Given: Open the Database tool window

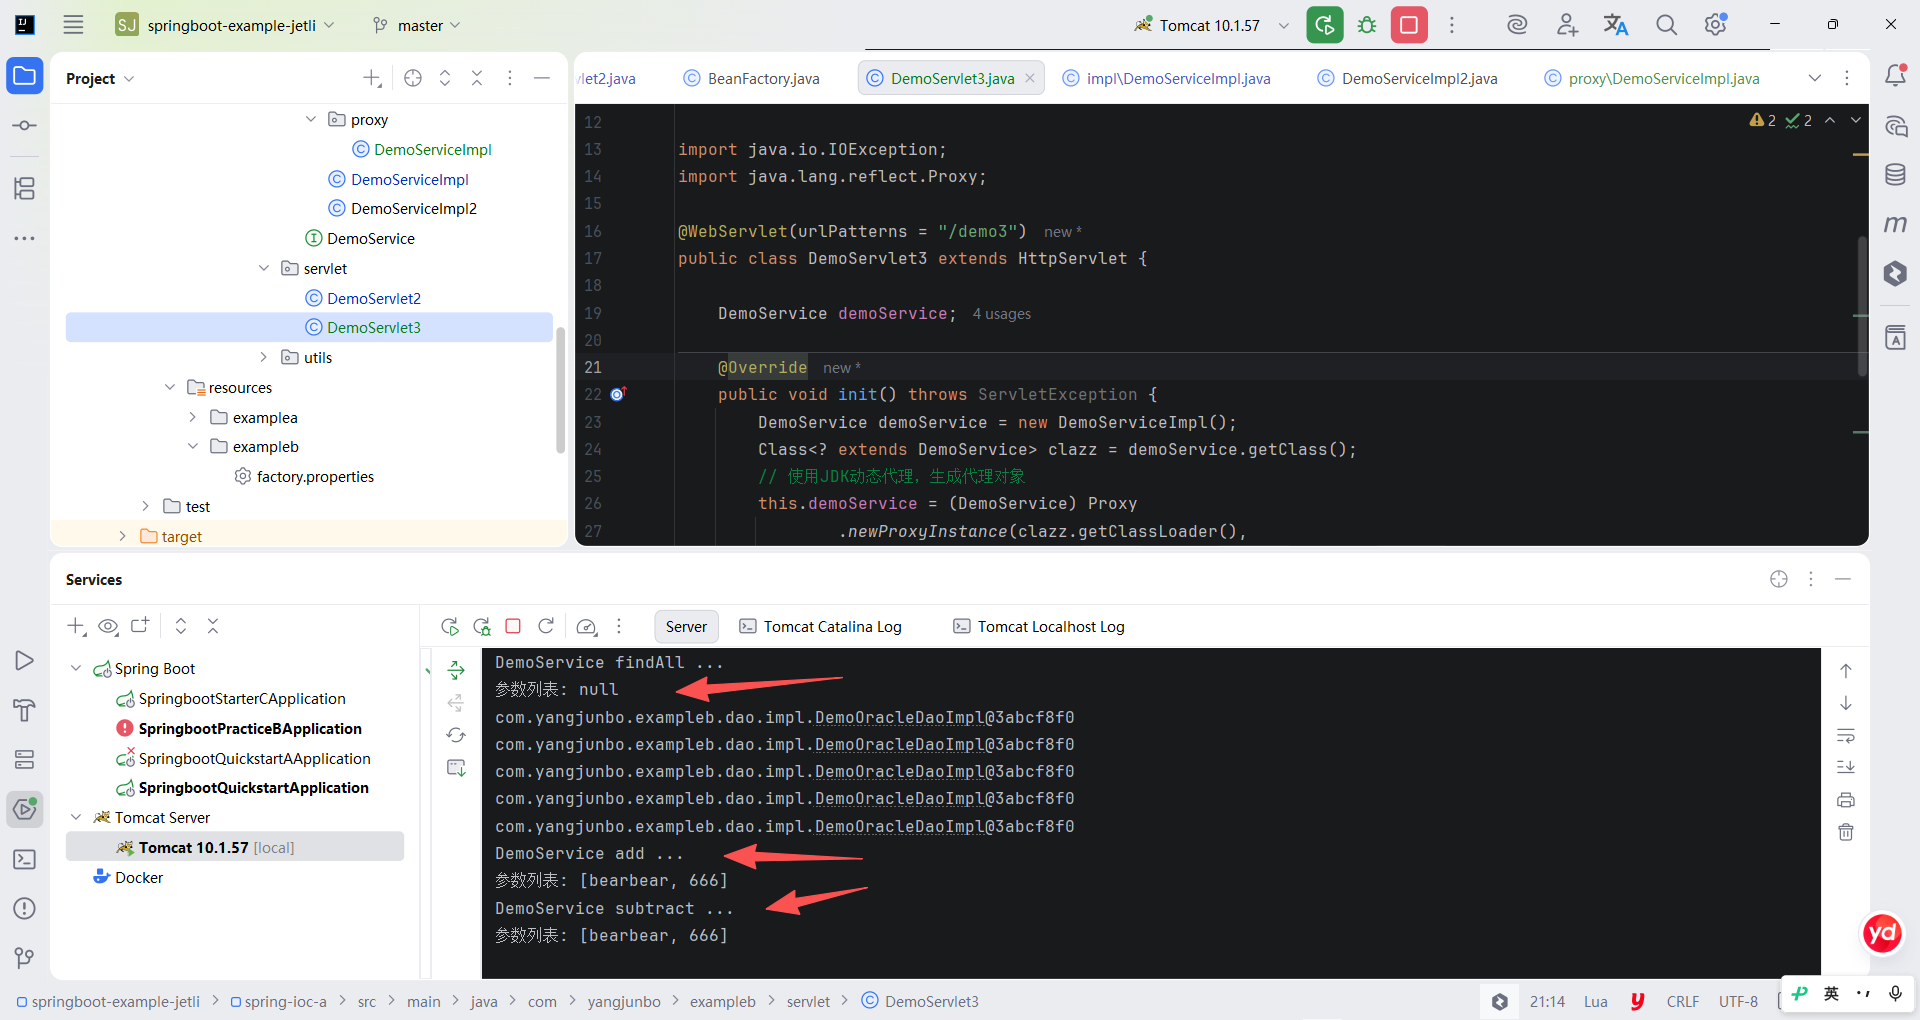Looking at the screenshot, I should [x=1895, y=175].
